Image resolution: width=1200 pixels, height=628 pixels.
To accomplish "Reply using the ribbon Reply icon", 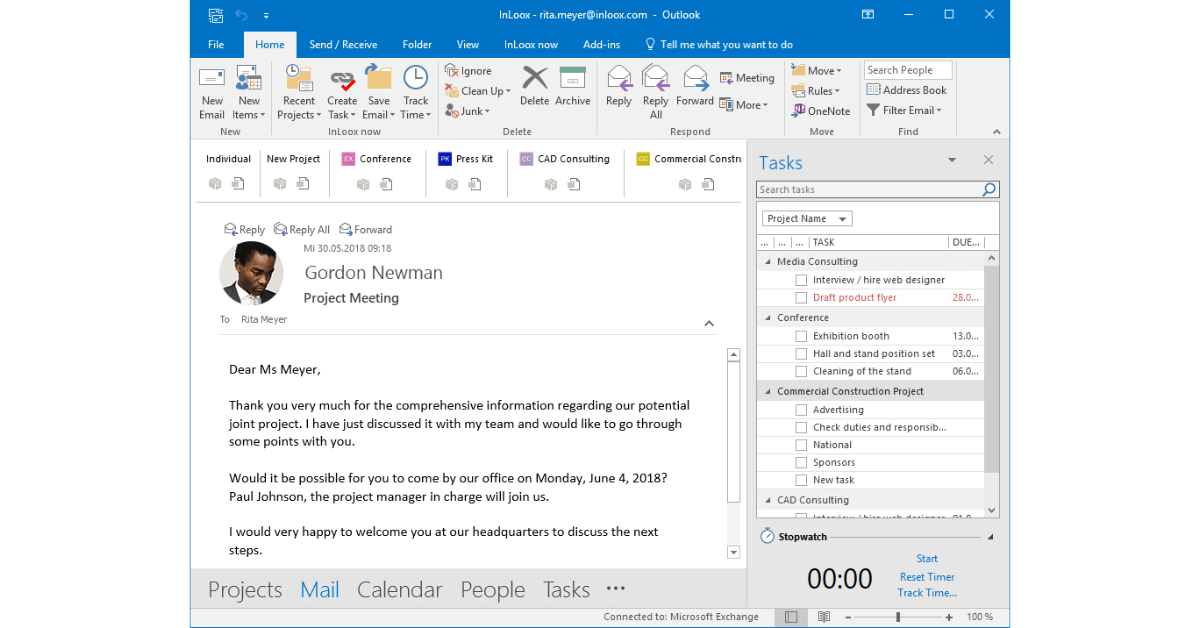I will pos(619,78).
